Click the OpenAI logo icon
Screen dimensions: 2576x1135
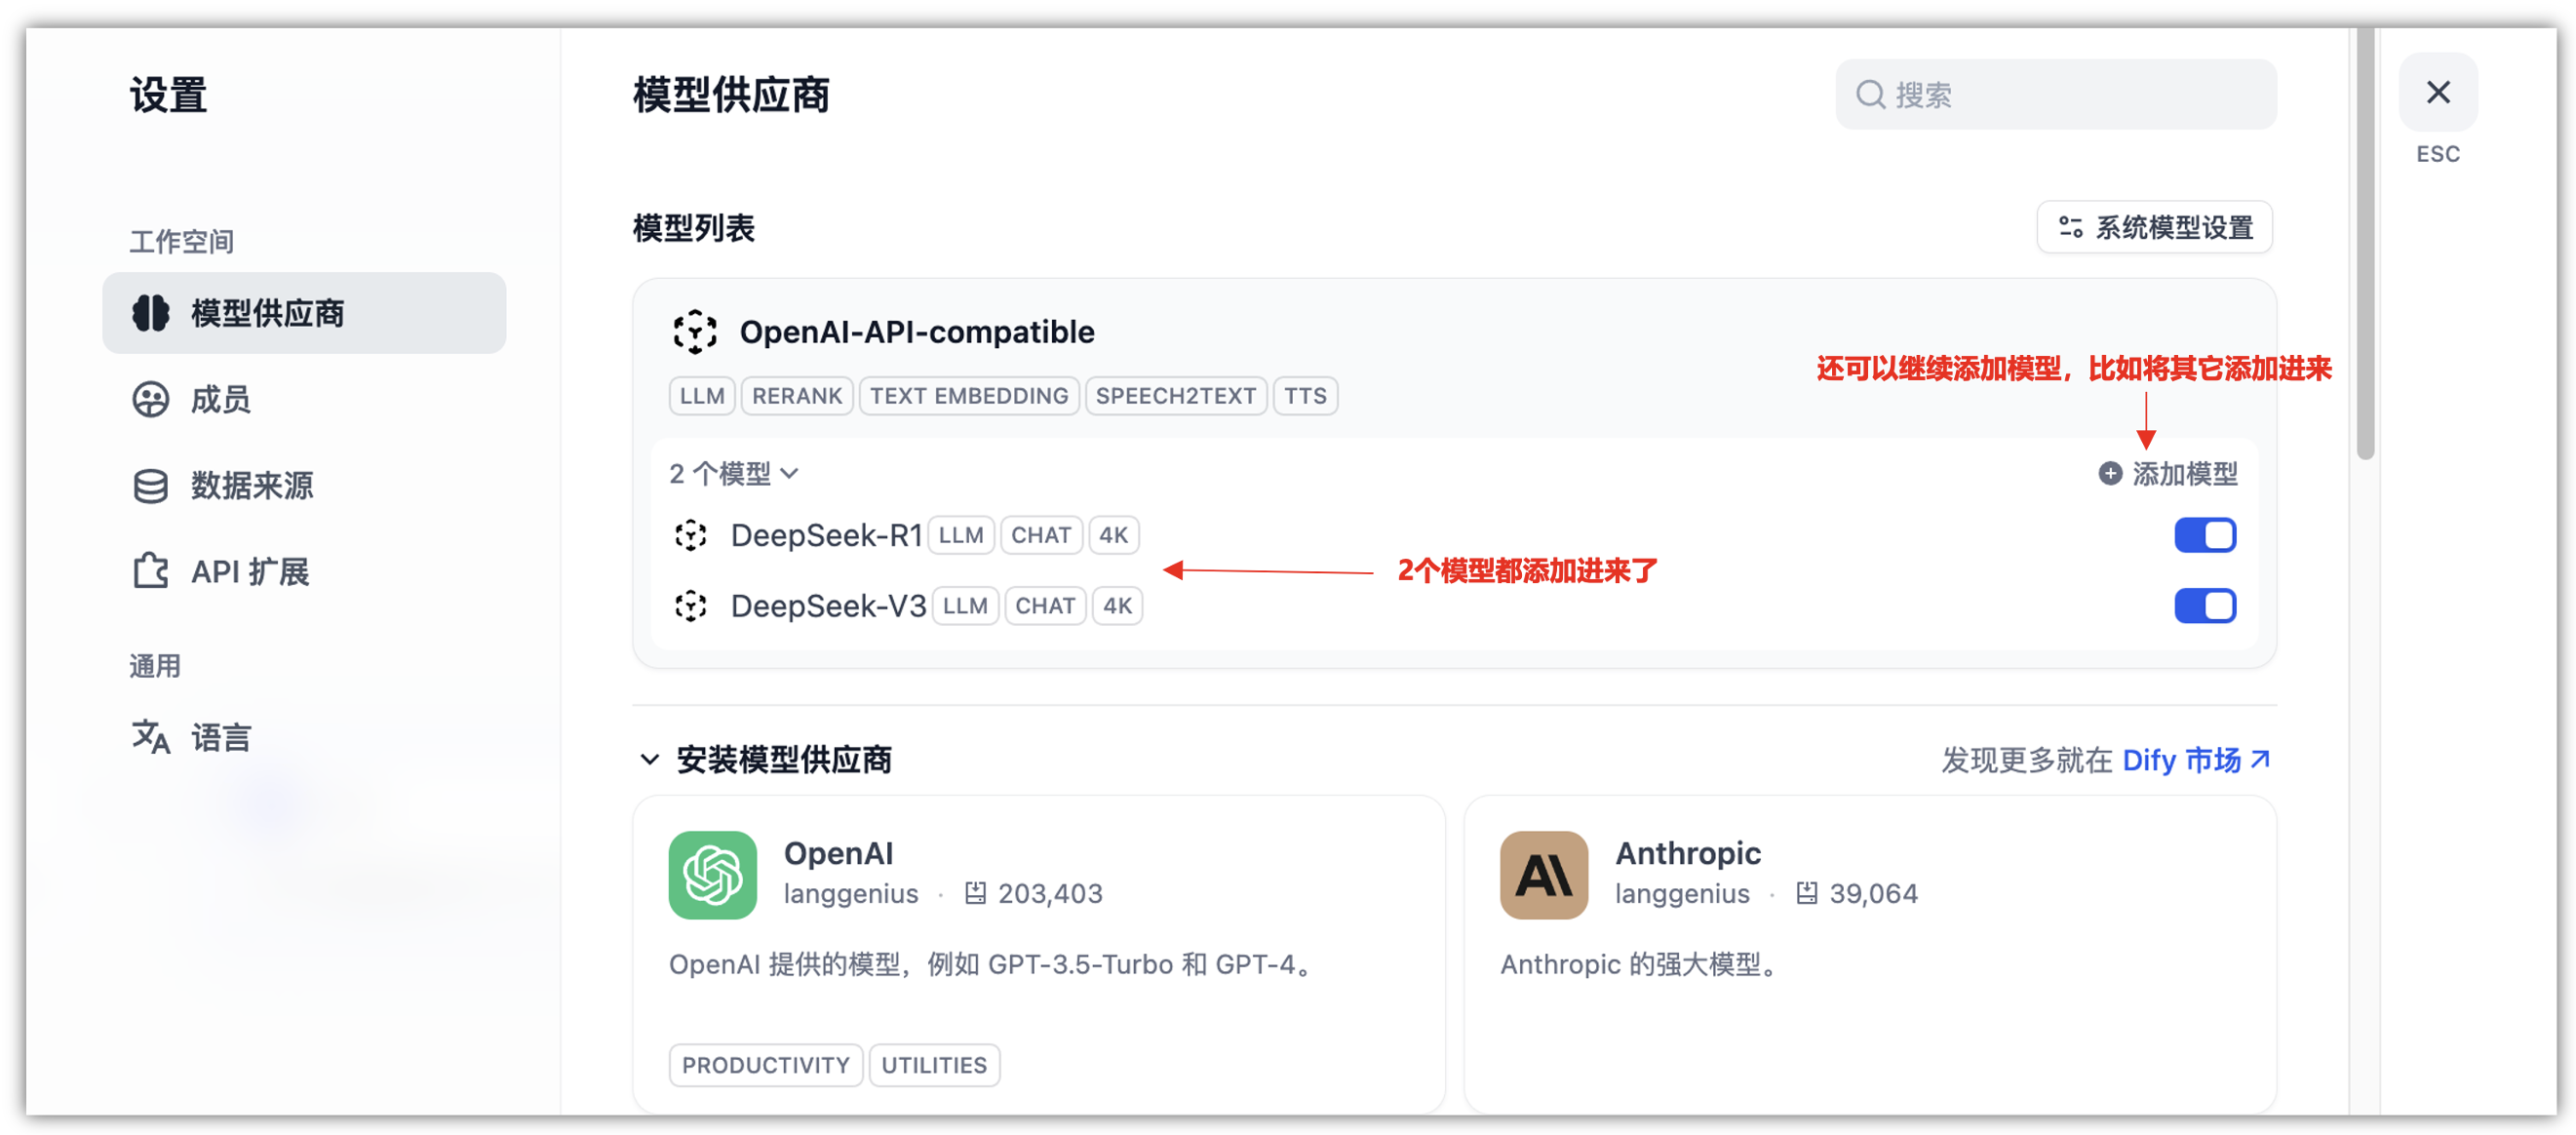coord(712,874)
